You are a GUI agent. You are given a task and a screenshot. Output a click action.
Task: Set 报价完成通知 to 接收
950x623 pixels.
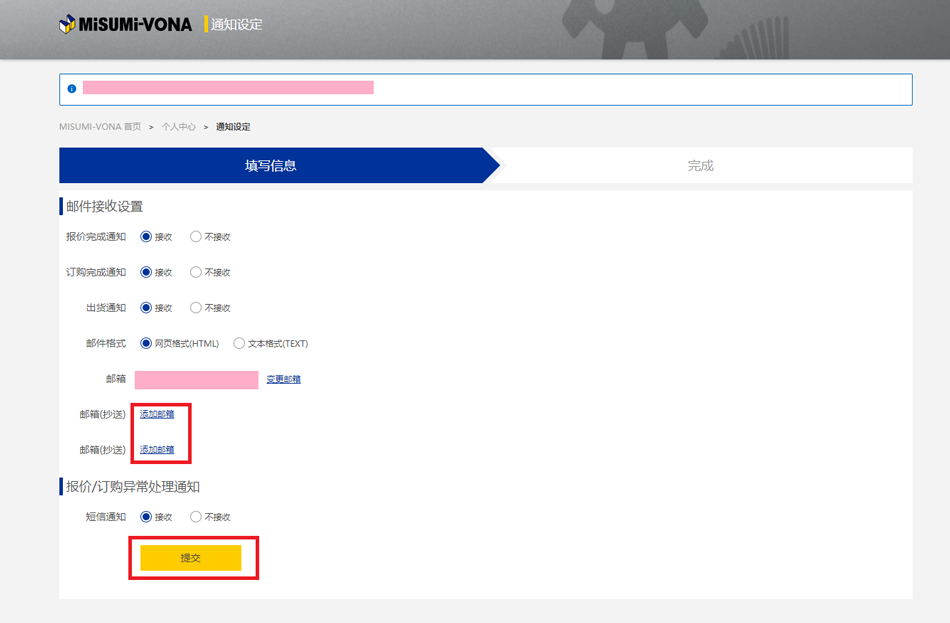146,237
